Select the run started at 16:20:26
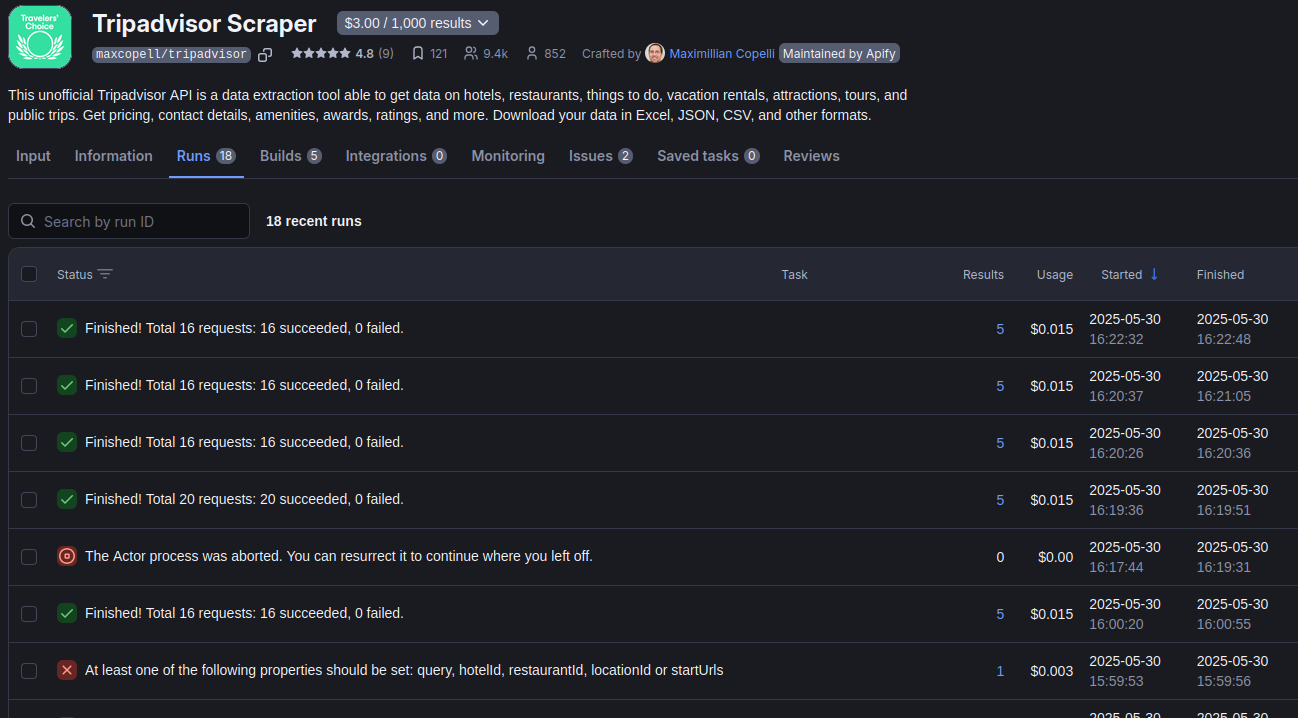This screenshot has height=718, width=1298. [x=29, y=443]
